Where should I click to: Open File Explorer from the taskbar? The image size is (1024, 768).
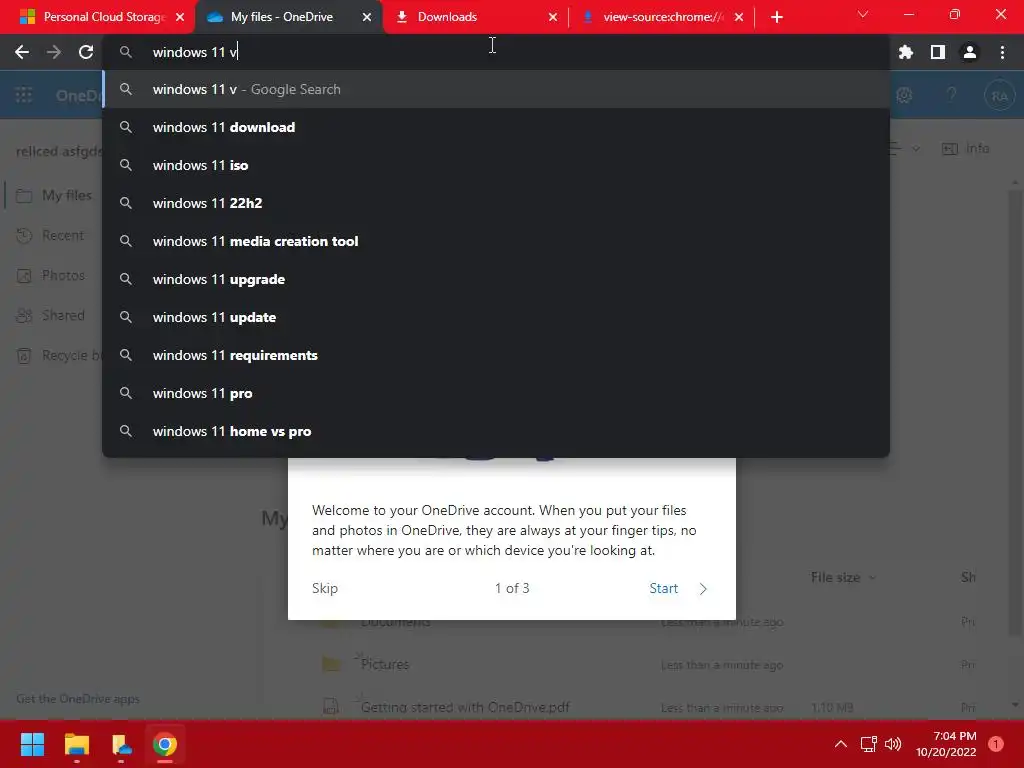[x=76, y=744]
